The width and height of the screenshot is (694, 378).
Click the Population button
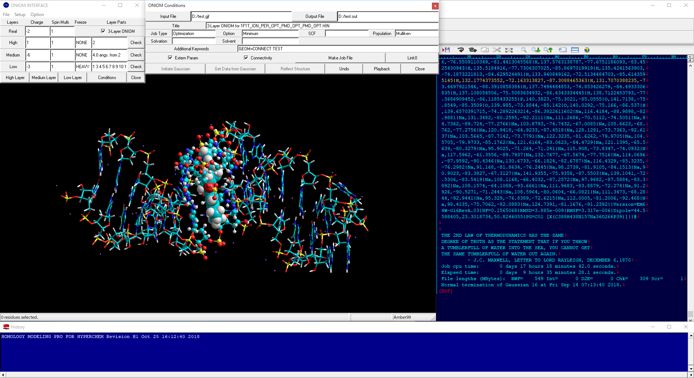coord(382,34)
